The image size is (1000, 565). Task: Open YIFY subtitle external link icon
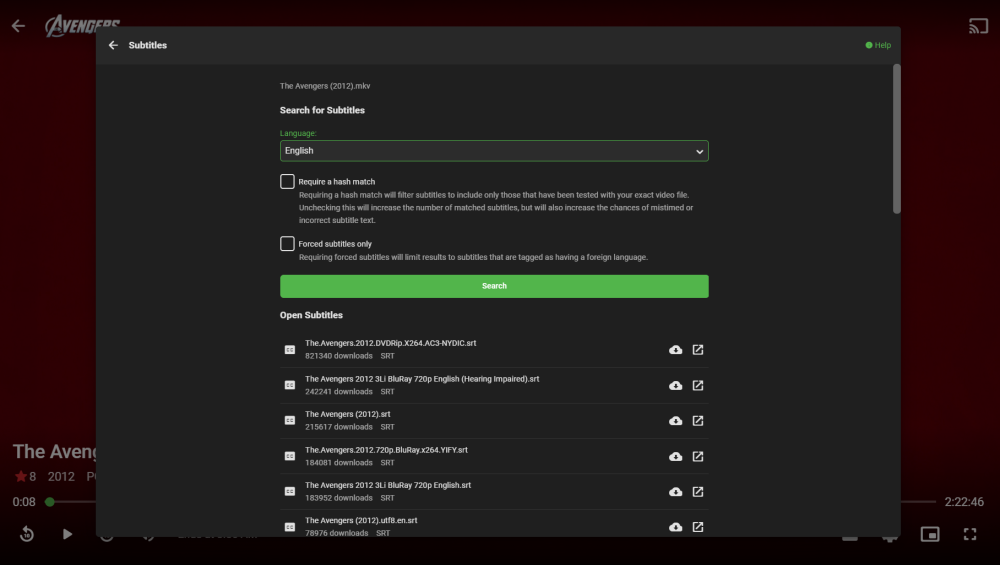pos(698,457)
